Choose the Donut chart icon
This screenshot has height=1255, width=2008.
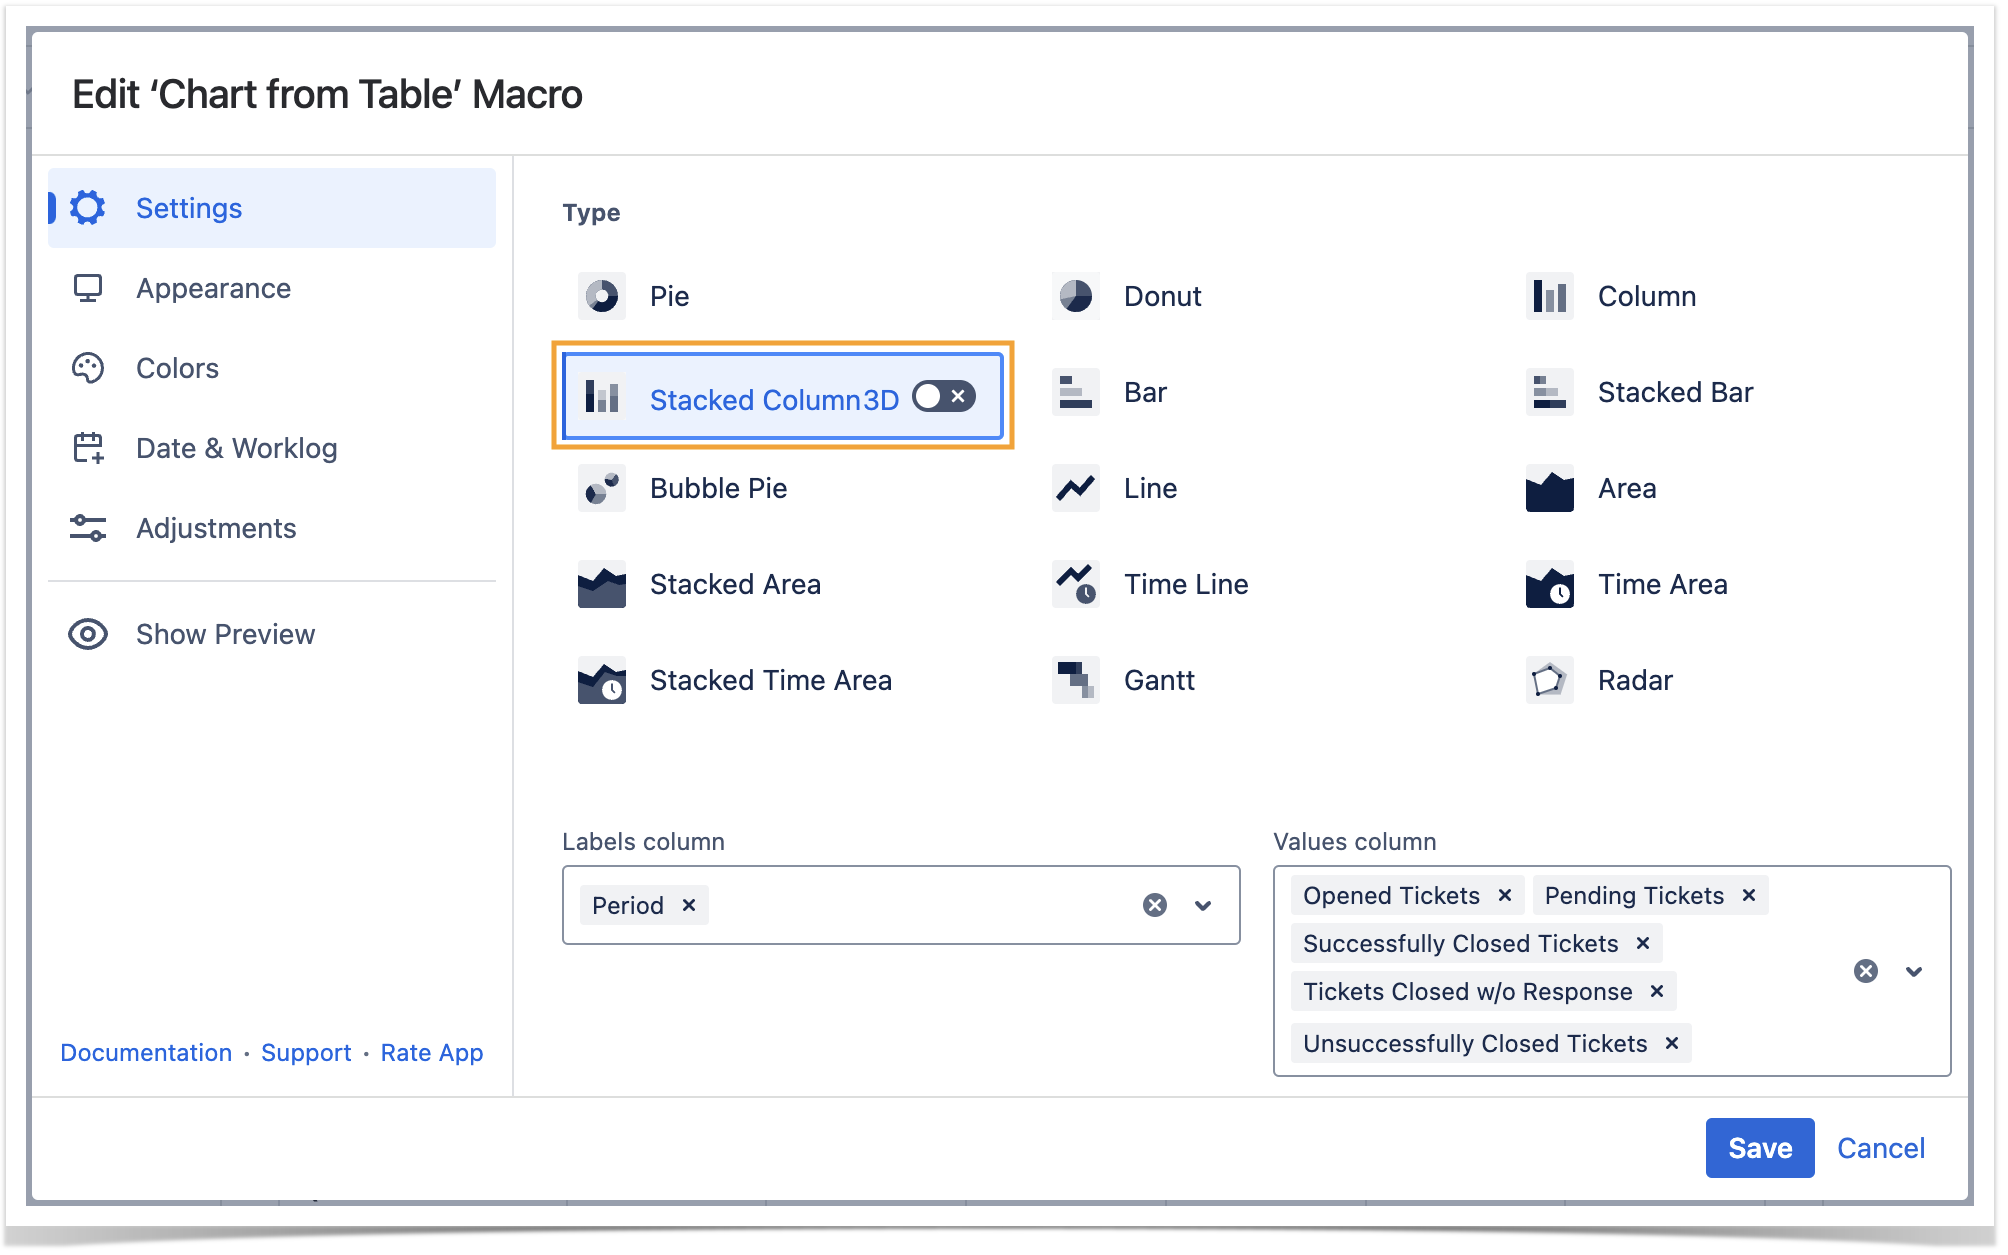(1076, 296)
